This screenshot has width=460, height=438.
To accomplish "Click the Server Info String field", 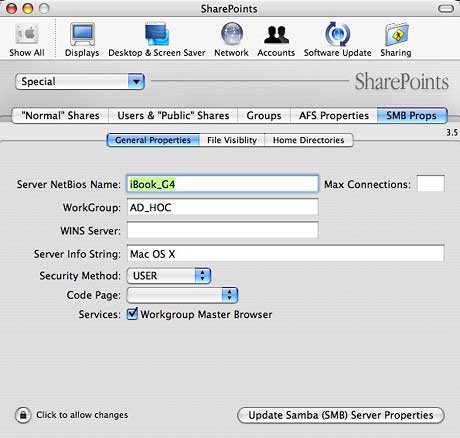I will pyautogui.click(x=285, y=254).
